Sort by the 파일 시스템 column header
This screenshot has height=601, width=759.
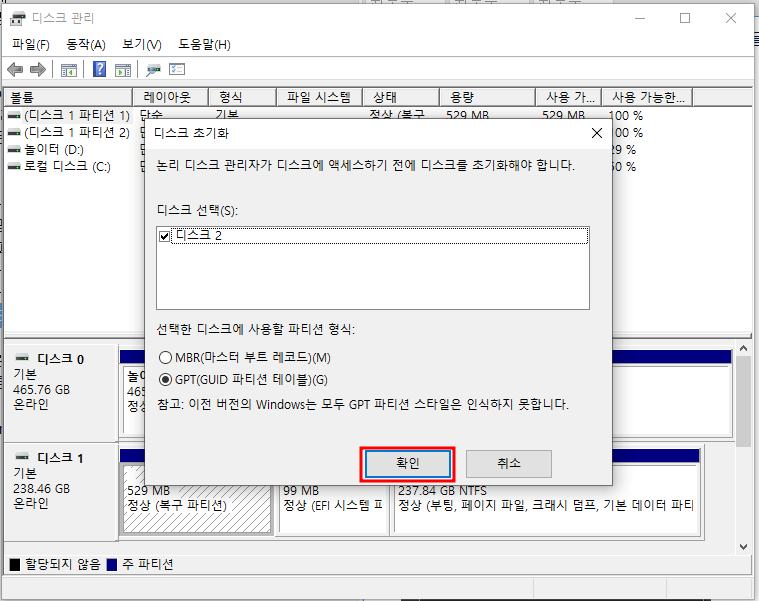(319, 97)
